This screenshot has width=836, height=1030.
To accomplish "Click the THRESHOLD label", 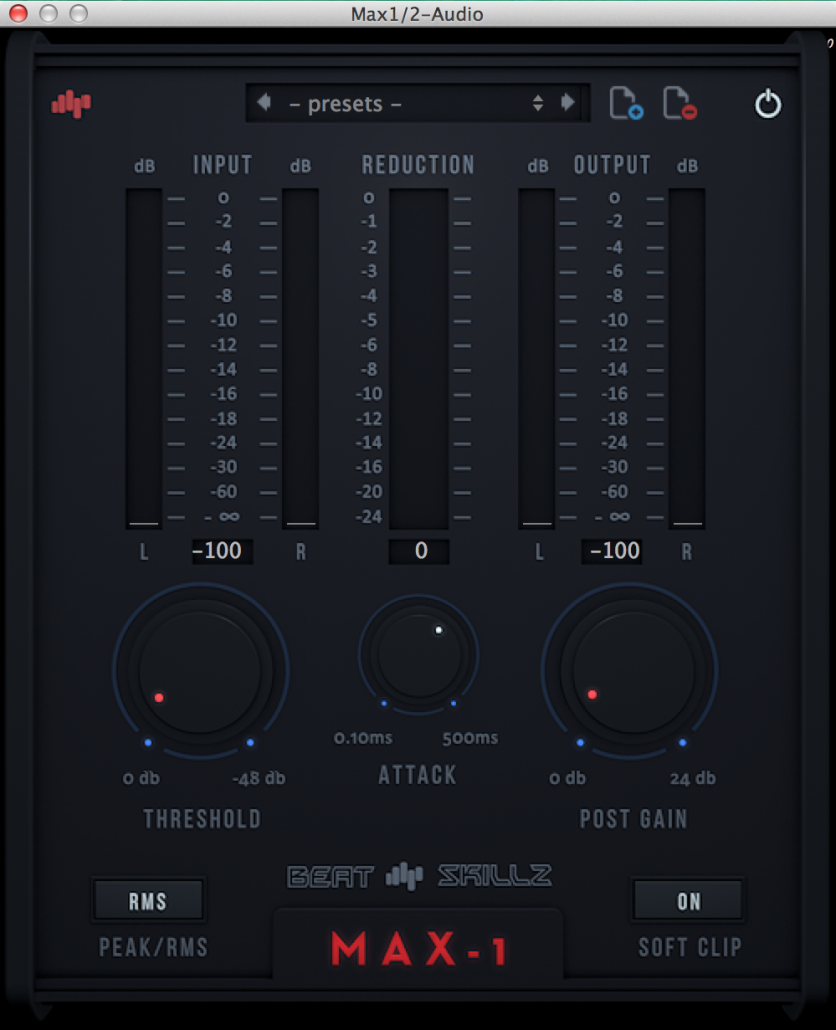I will click(202, 818).
